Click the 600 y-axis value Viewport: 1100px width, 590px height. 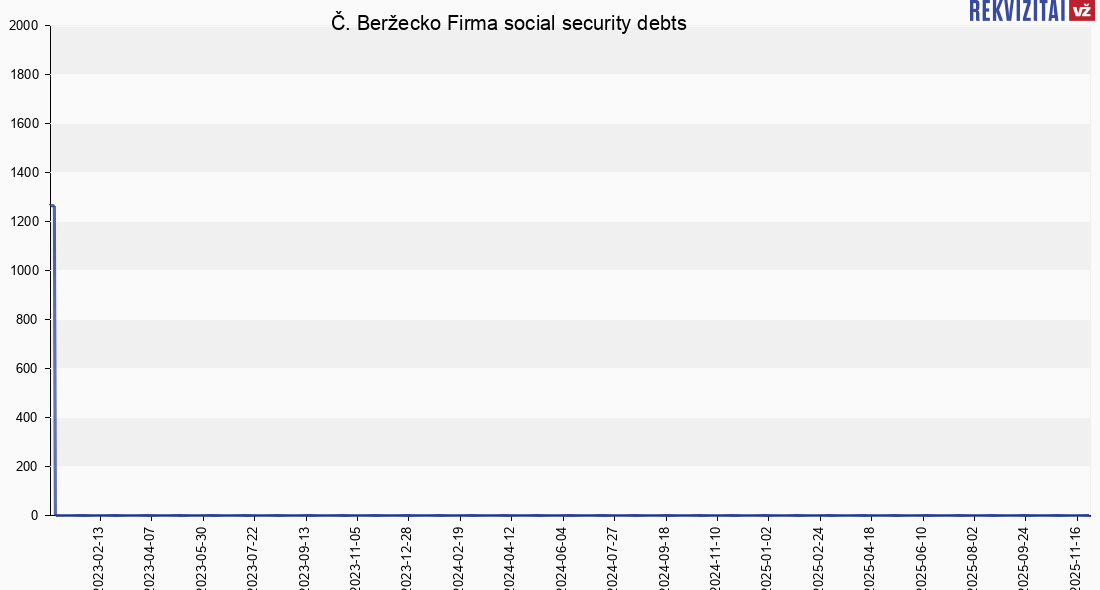tap(27, 369)
